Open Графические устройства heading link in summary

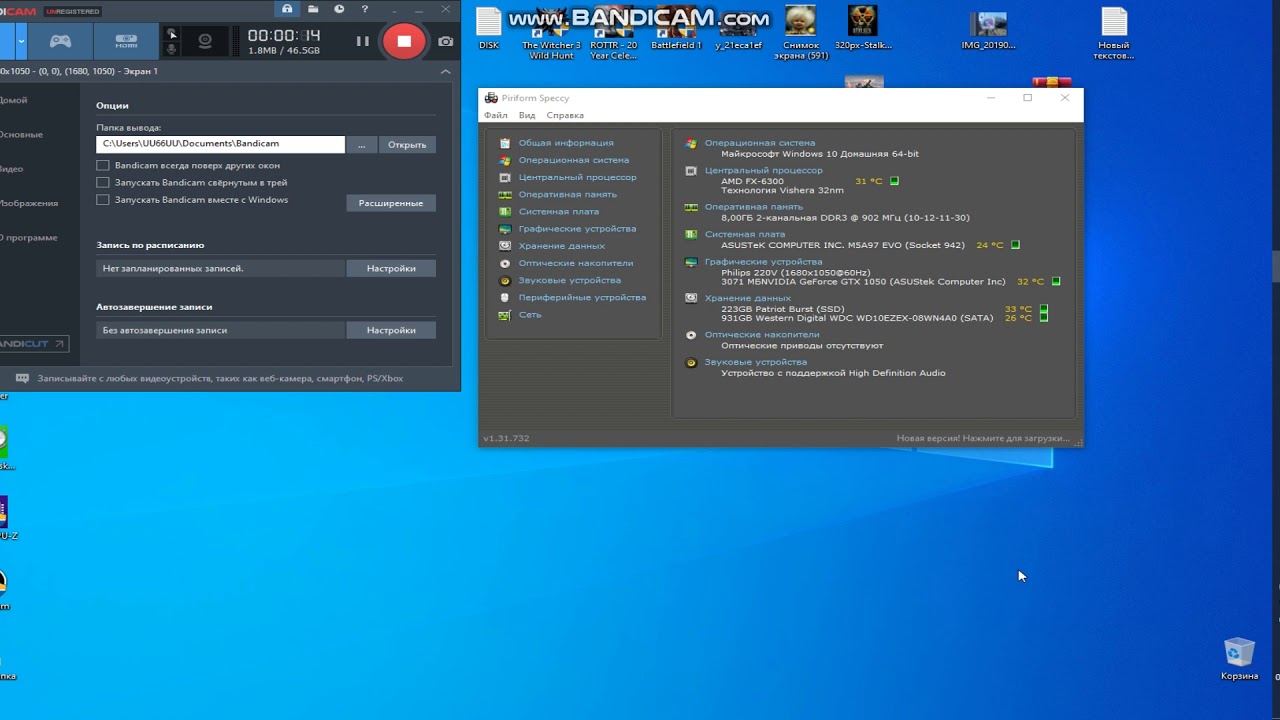pyautogui.click(x=763, y=262)
